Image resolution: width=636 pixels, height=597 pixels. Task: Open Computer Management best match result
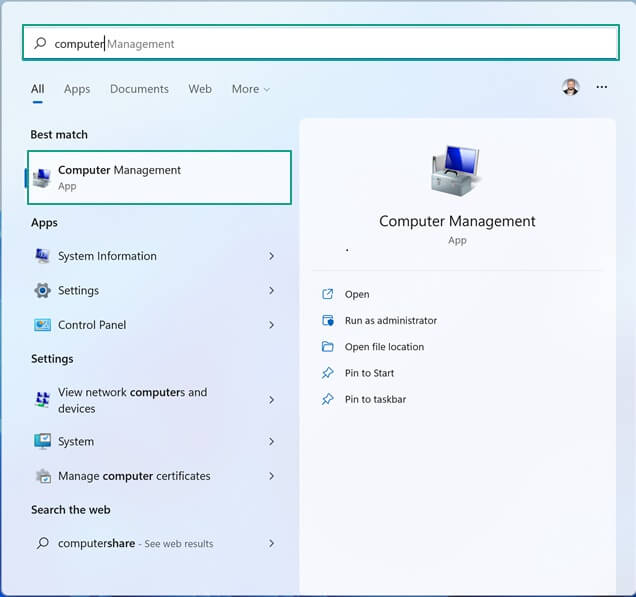(159, 177)
